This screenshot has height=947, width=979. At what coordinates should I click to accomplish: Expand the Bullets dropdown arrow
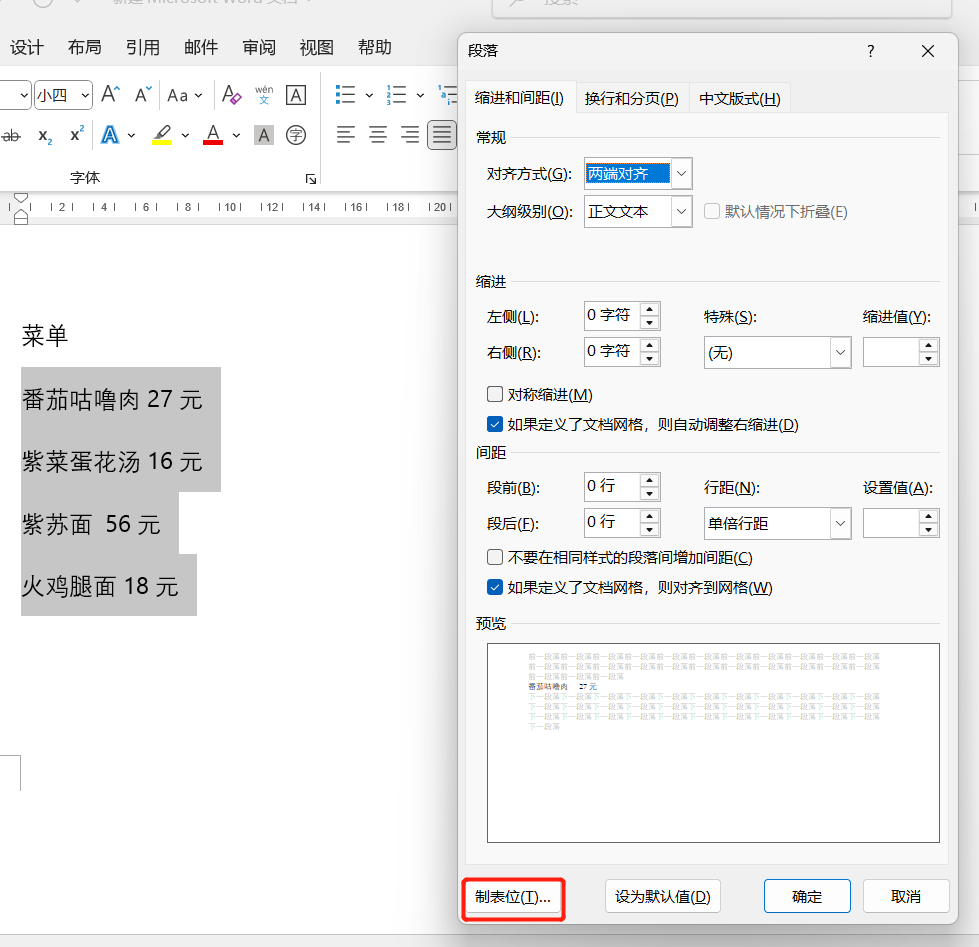(370, 96)
